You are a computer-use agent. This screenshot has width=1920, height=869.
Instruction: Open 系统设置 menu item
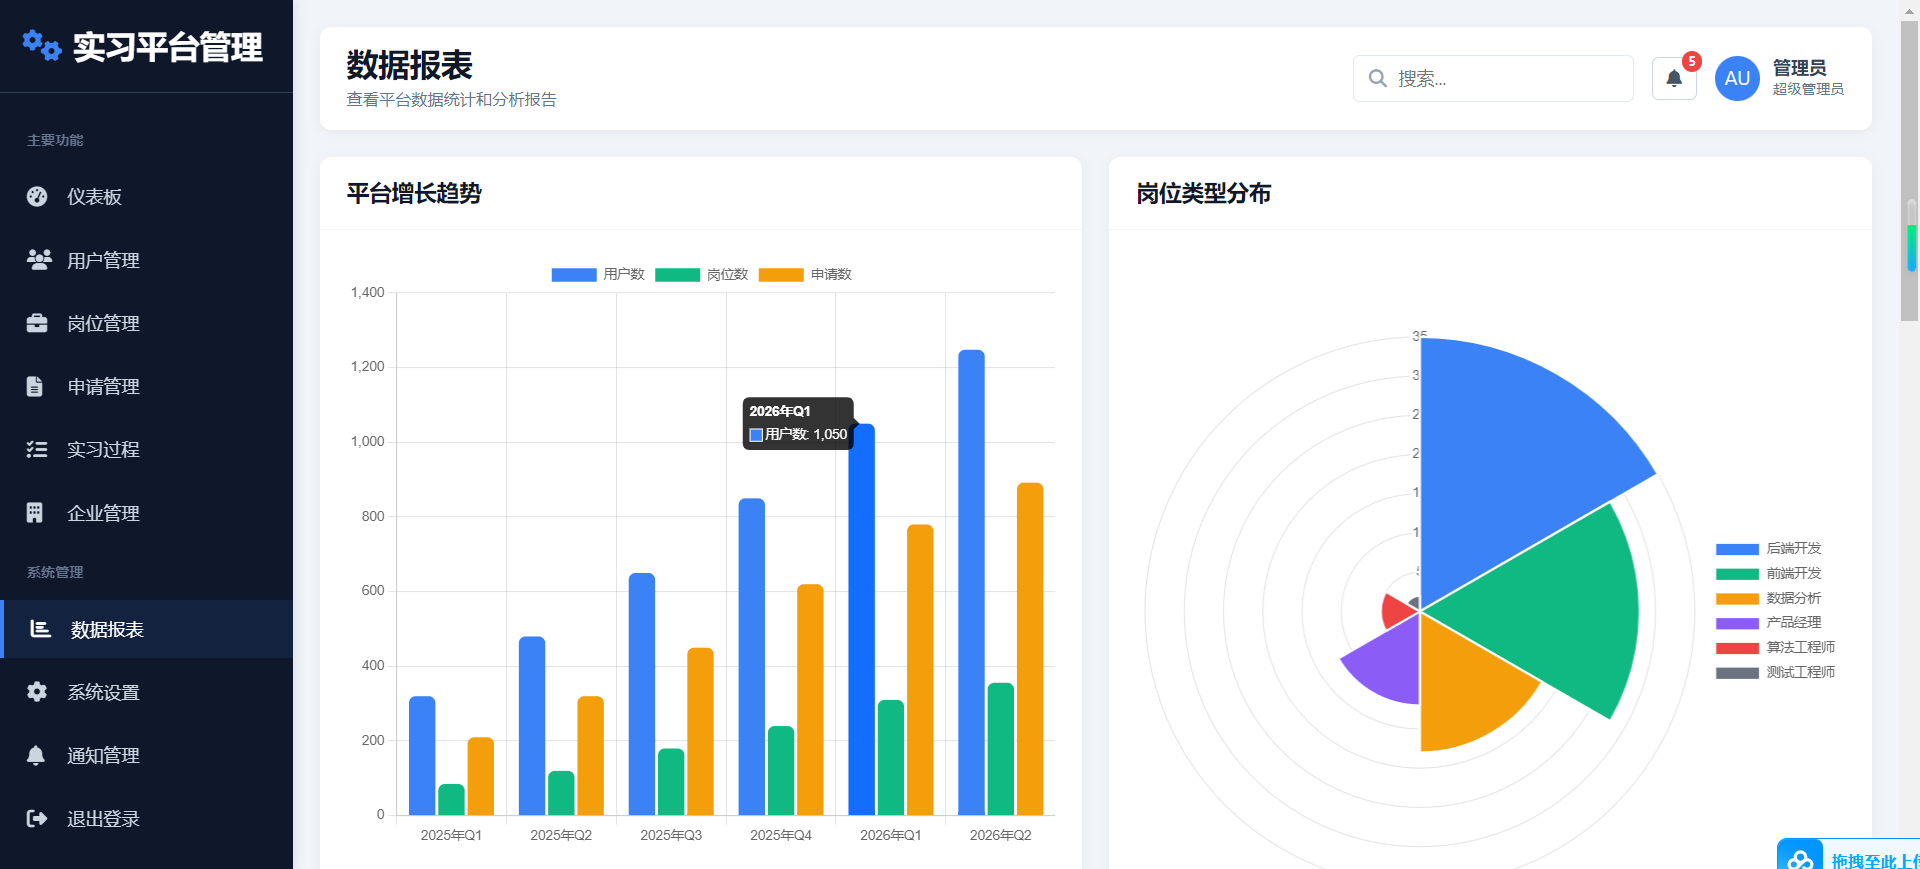146,691
